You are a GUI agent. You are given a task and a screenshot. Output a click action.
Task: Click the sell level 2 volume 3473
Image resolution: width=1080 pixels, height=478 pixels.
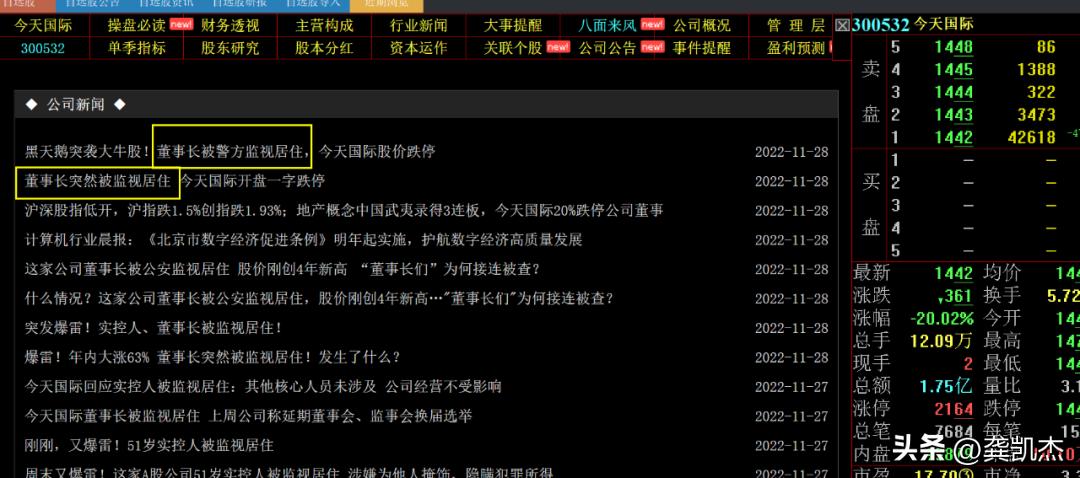pos(1036,114)
